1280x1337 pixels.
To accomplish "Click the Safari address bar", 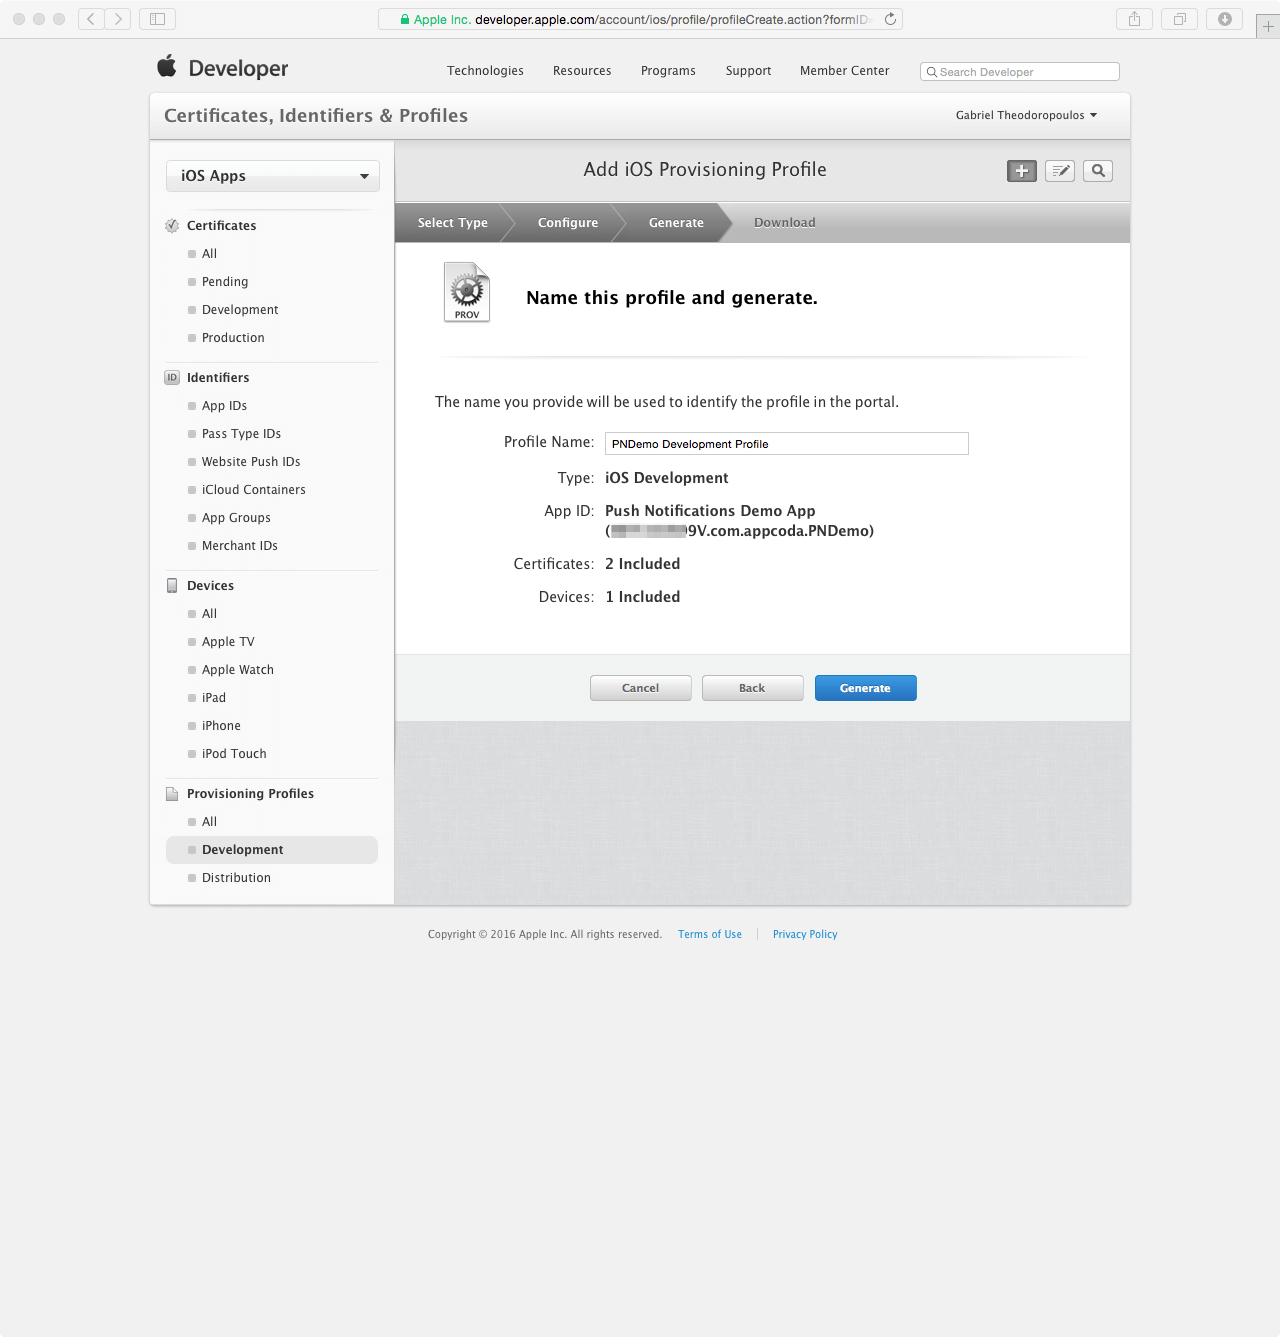I will pyautogui.click(x=640, y=19).
